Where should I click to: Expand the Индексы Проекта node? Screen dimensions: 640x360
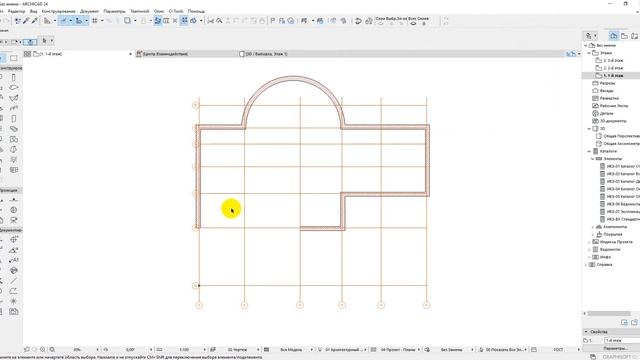589,242
